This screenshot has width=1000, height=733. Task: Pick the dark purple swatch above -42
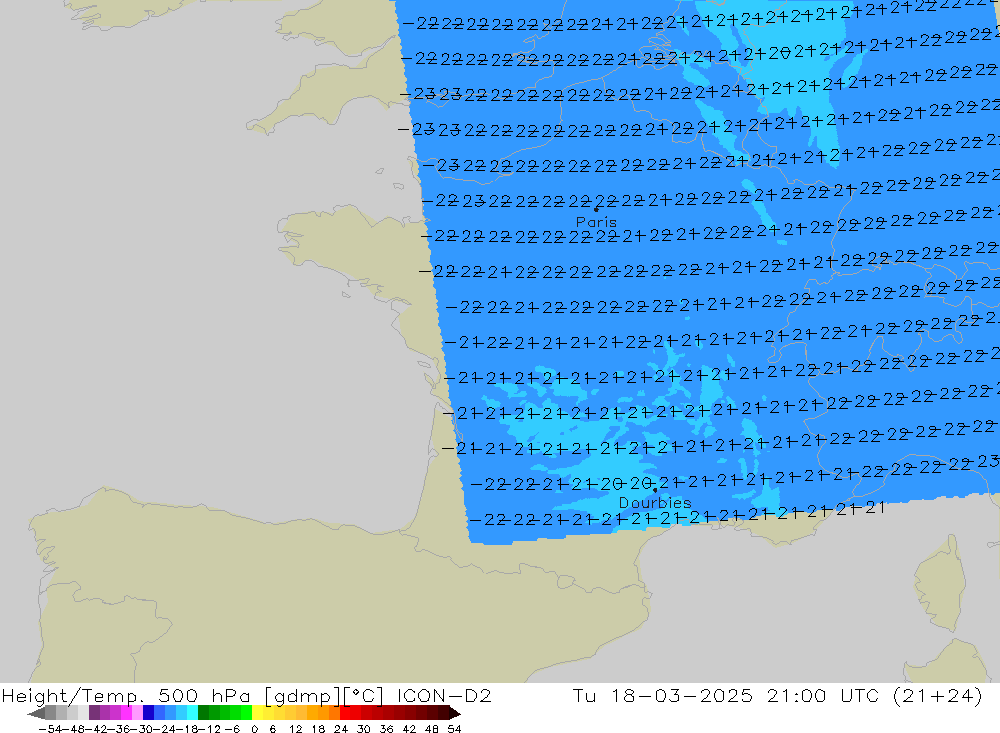(94, 713)
